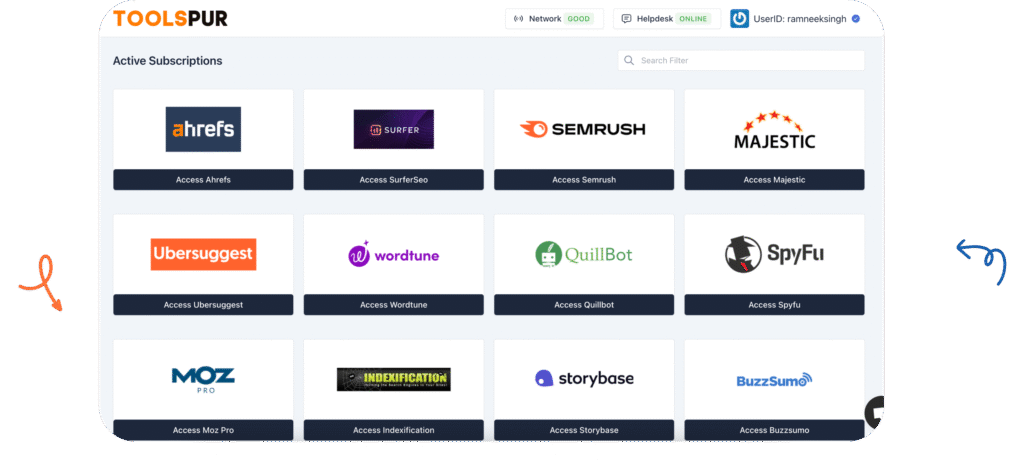1024x475 pixels.
Task: Launch Access Indexification
Action: click(x=394, y=430)
